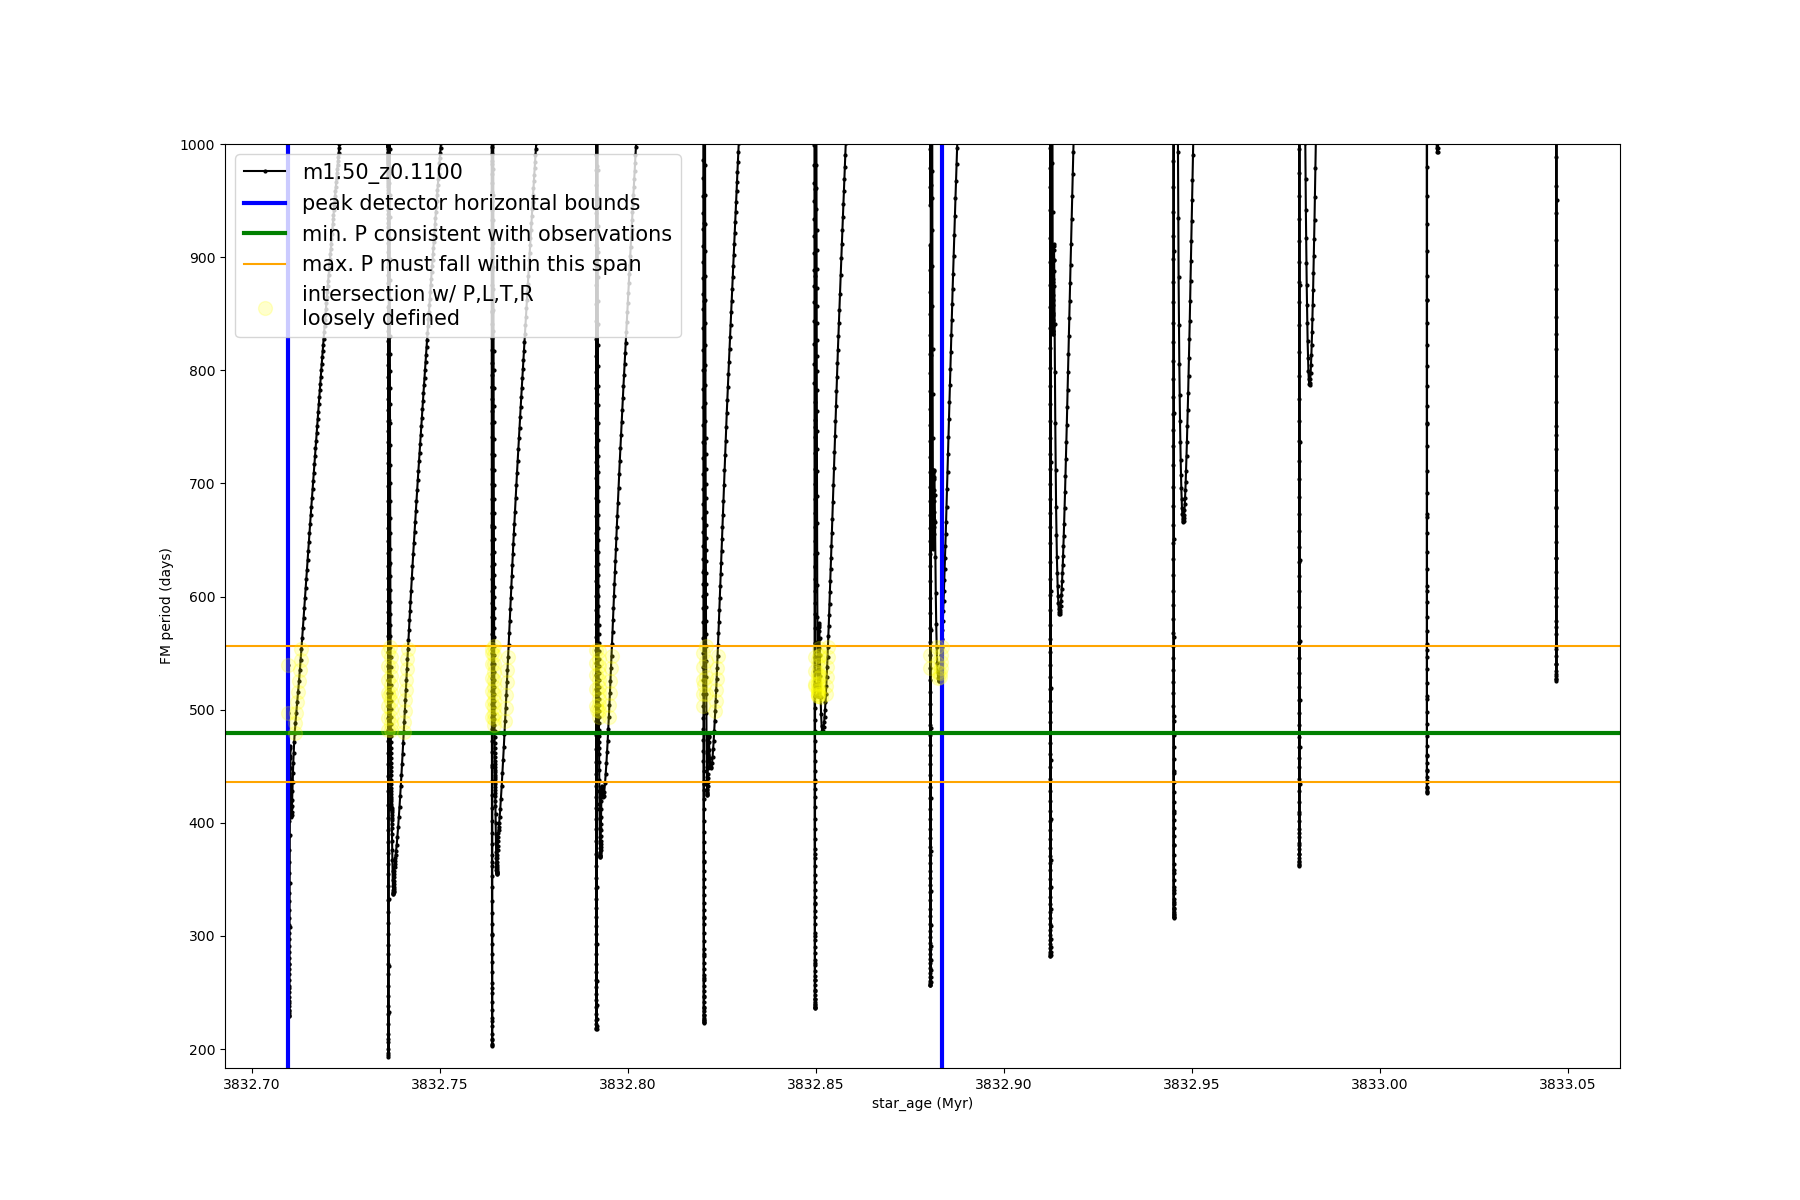The width and height of the screenshot is (1800, 1200).
Task: Click the yellow highlighted cluster near 3832.85
Action: [820, 675]
